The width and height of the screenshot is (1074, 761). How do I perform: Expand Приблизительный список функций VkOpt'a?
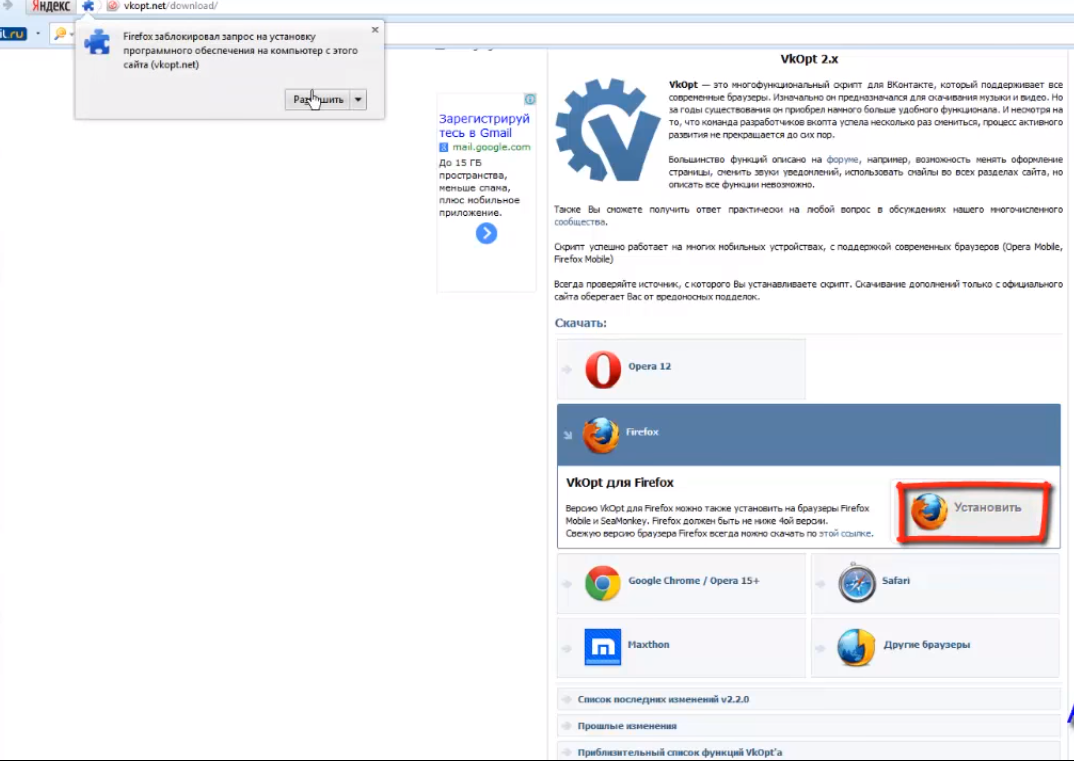click(808, 751)
